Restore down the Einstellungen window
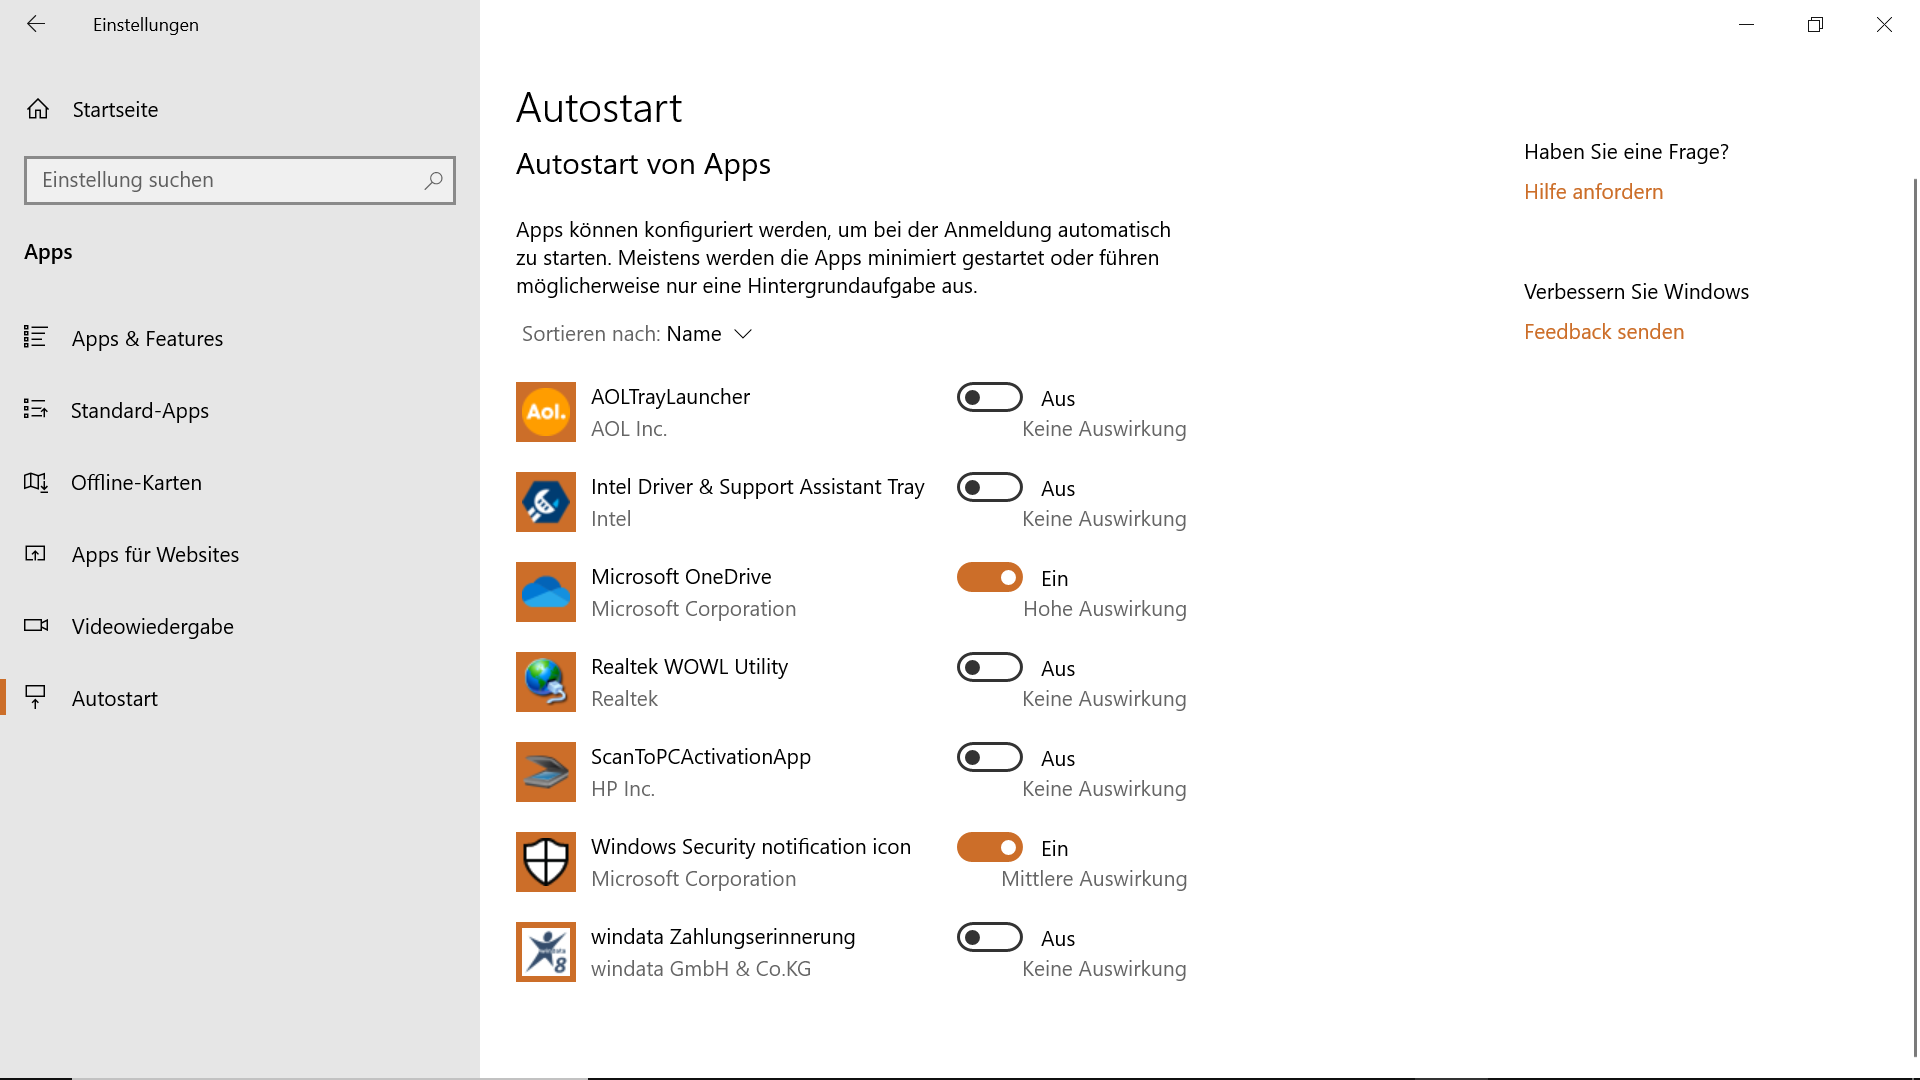This screenshot has width=1920, height=1080. tap(1815, 24)
